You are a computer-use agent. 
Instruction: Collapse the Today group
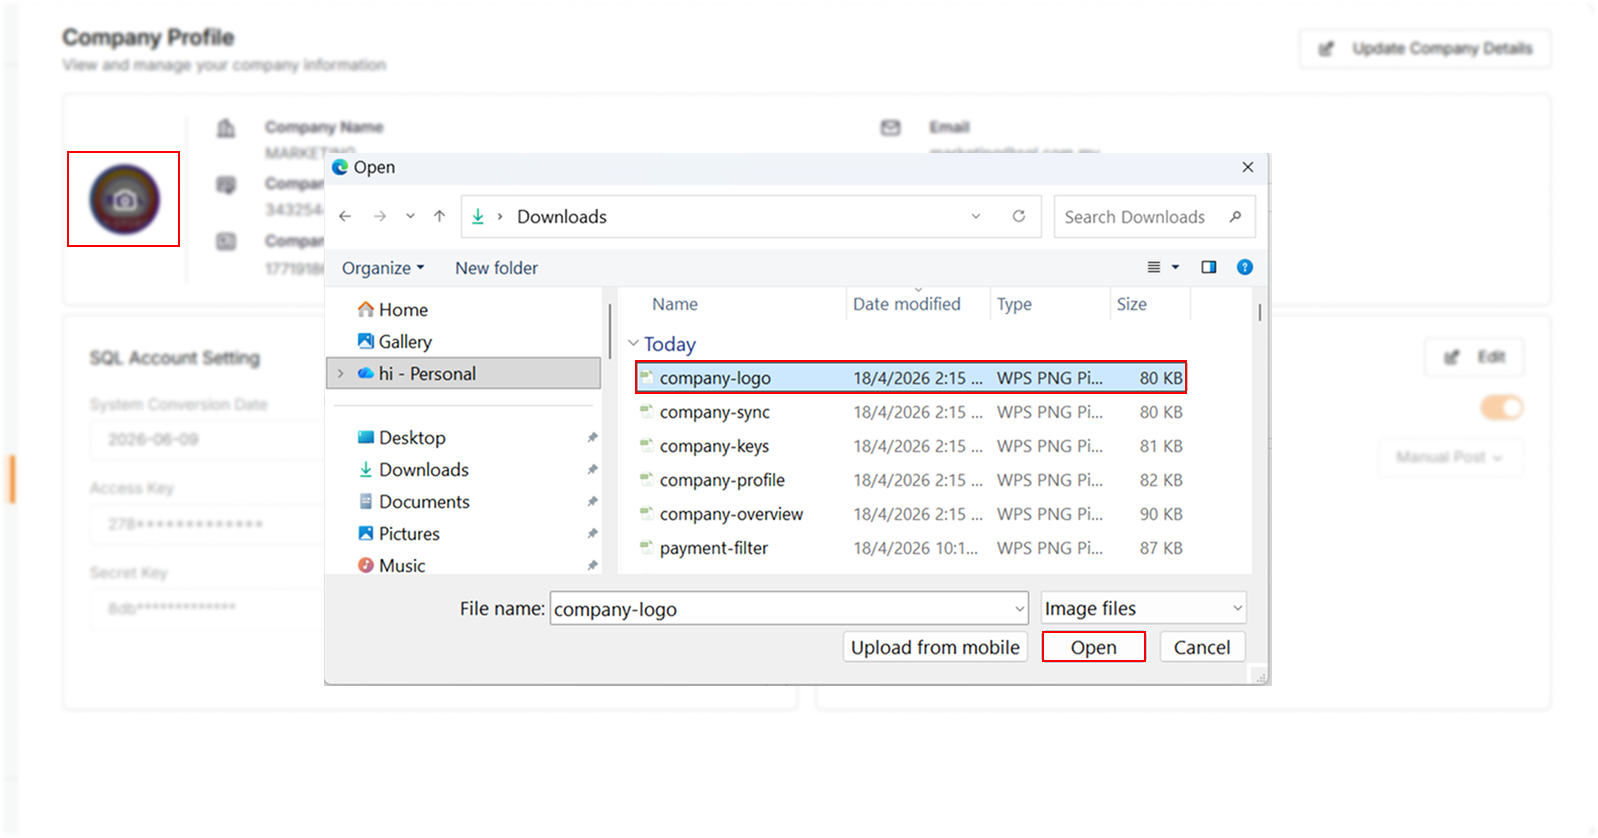coord(633,343)
